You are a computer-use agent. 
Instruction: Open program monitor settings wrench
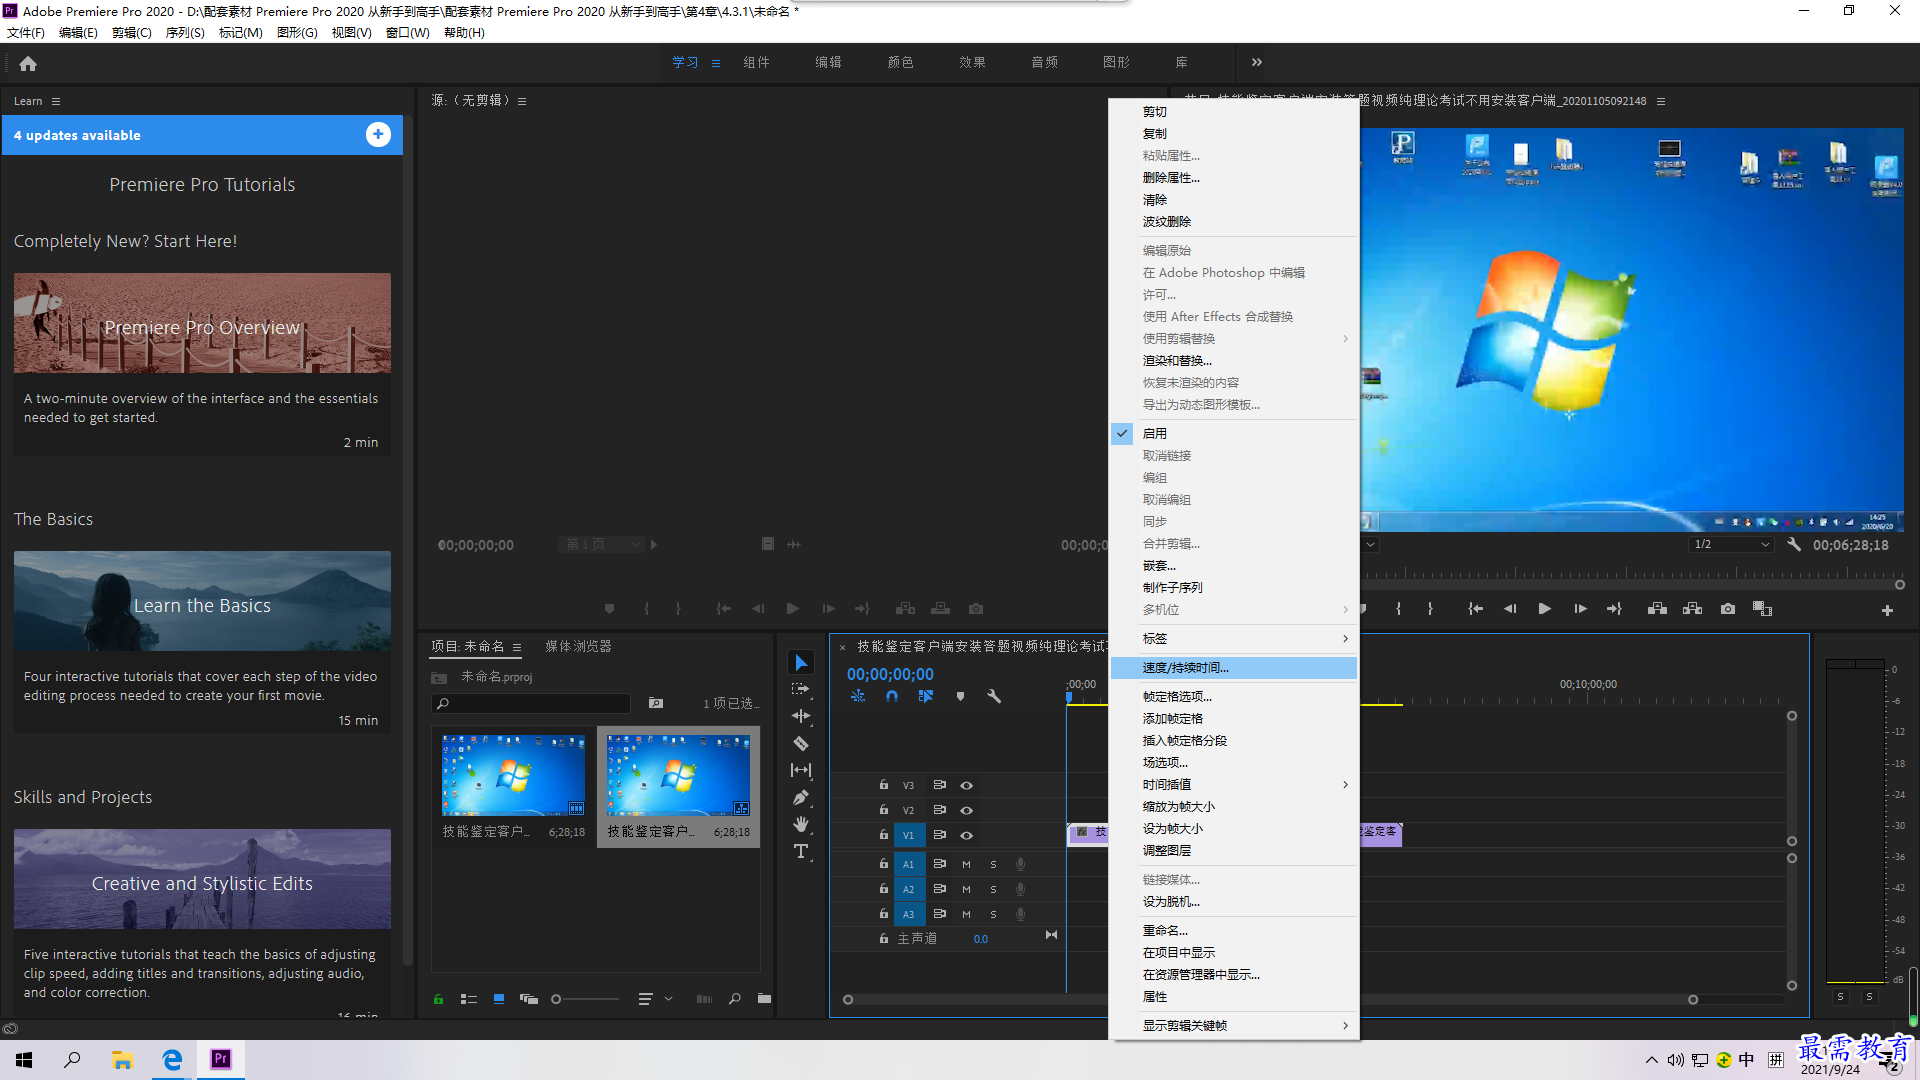coord(1794,545)
